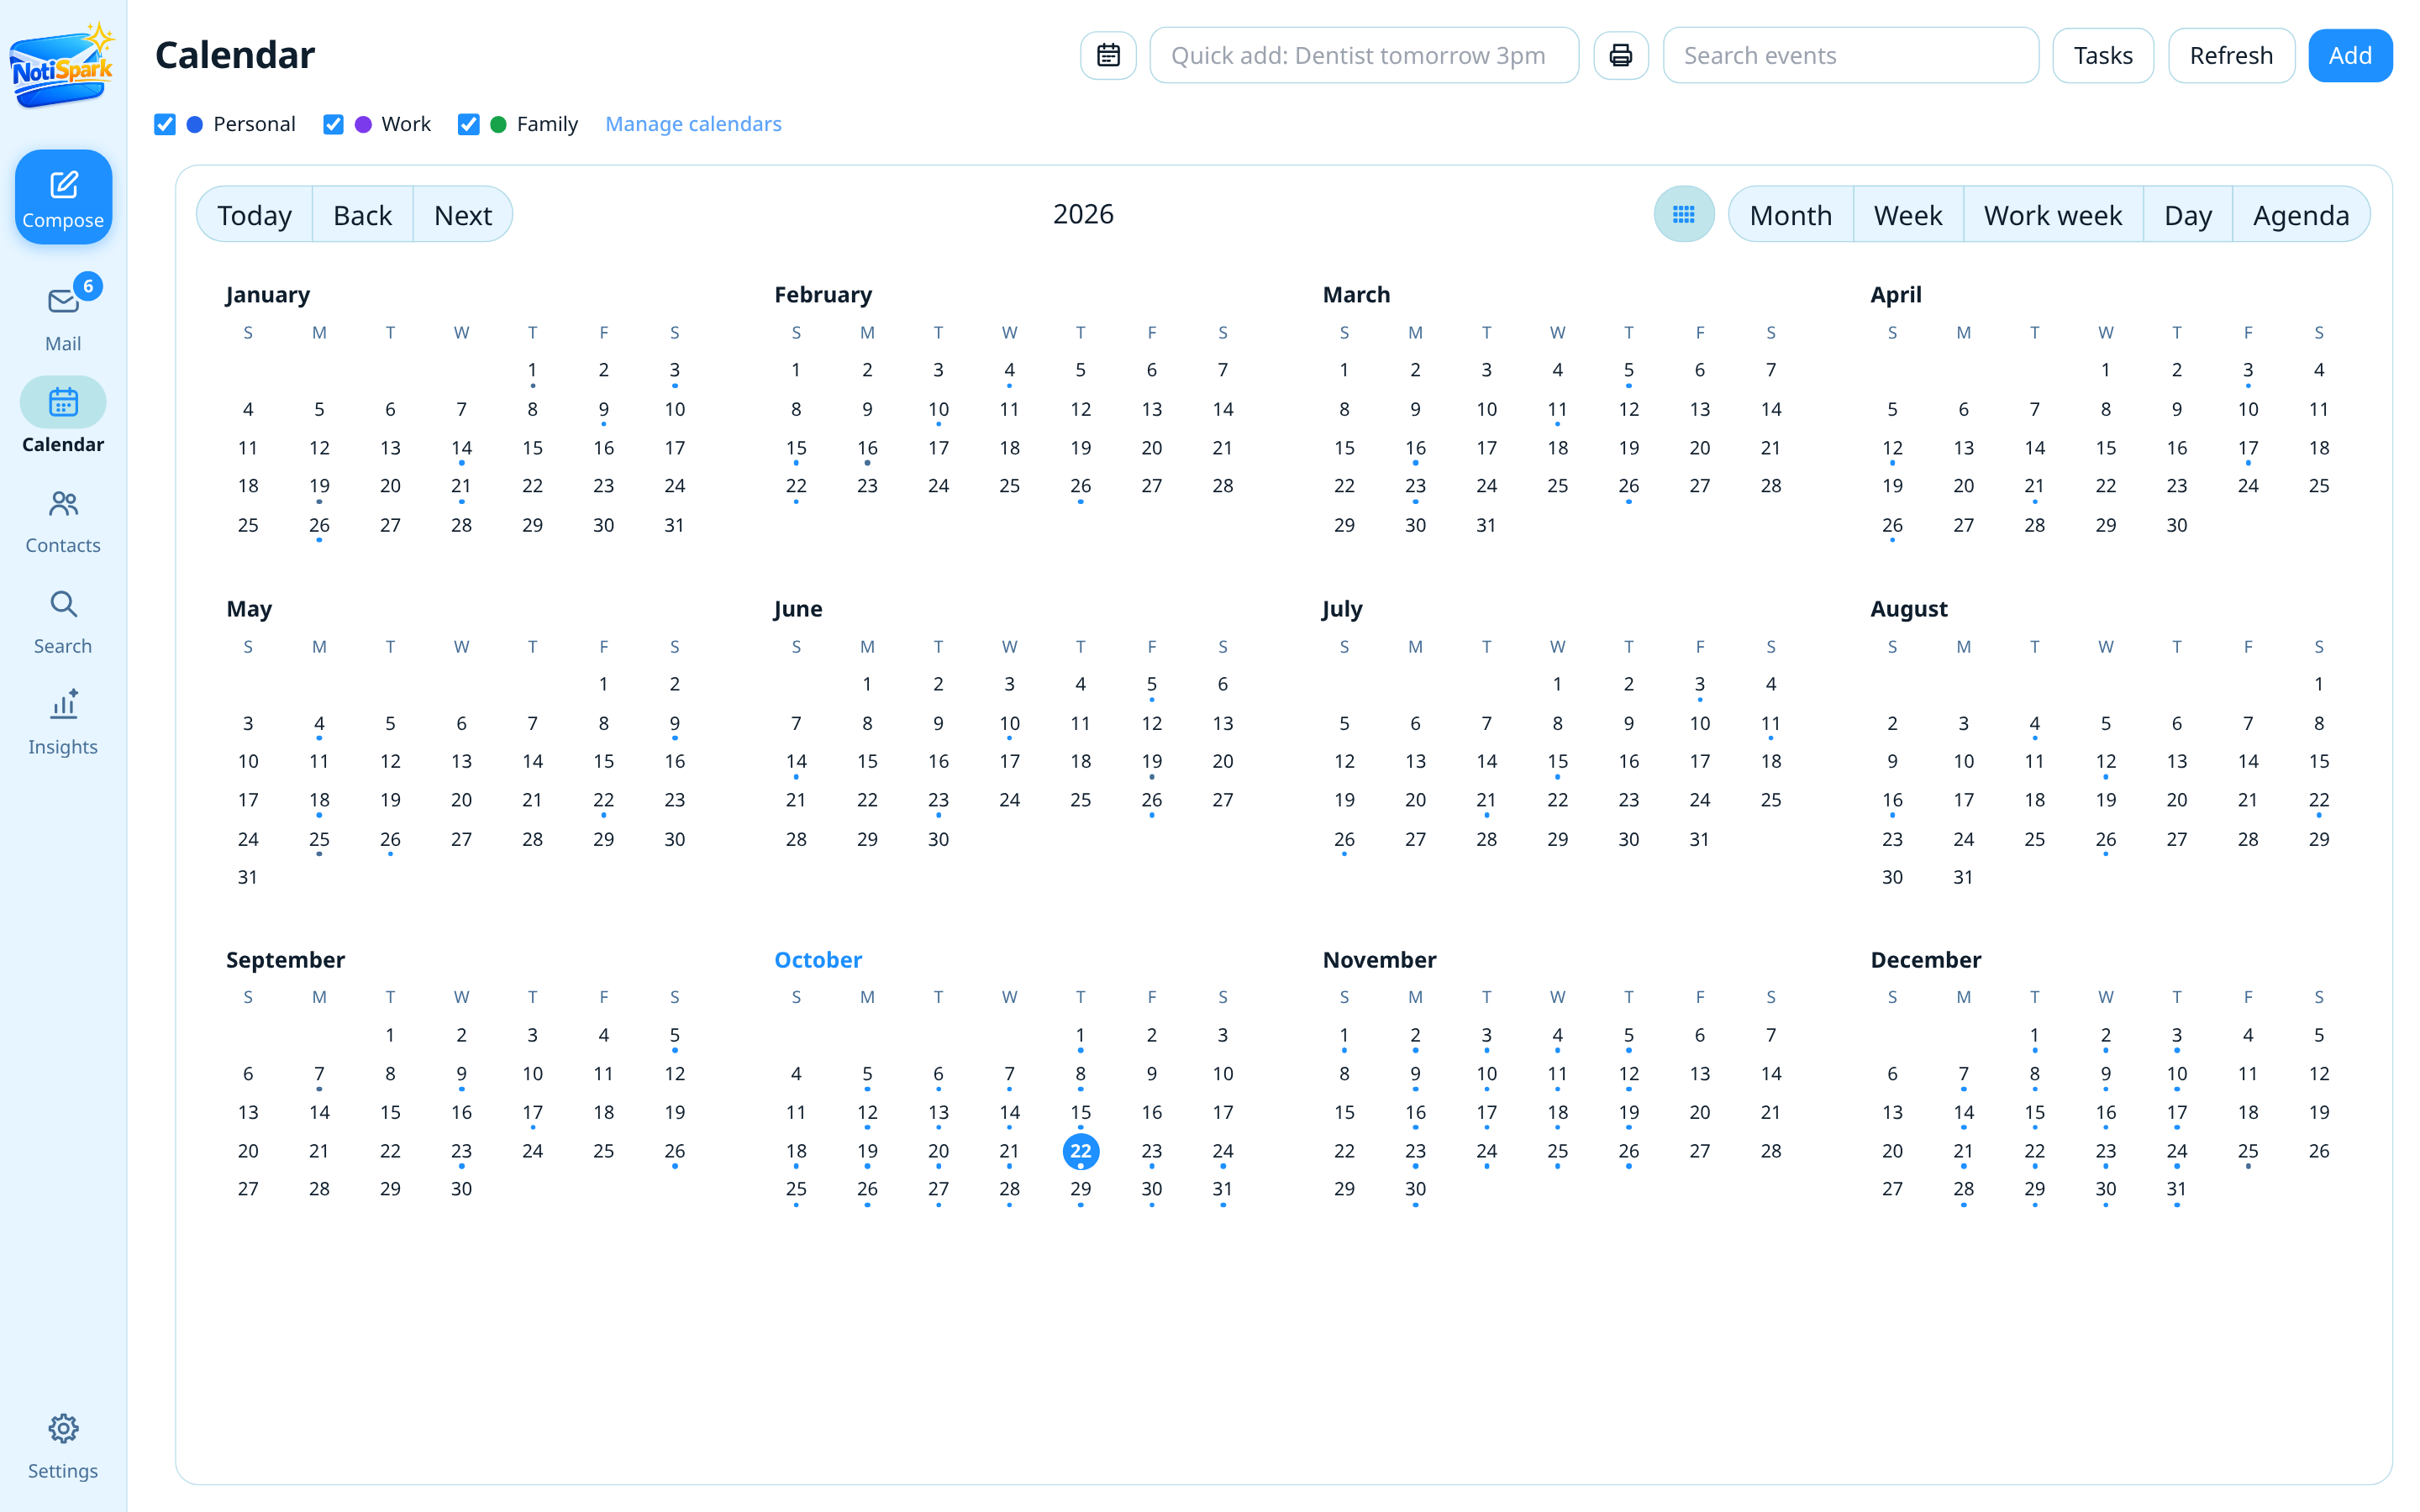This screenshot has width=2420, height=1512.
Task: Open Mail from the sidebar
Action: point(63,315)
